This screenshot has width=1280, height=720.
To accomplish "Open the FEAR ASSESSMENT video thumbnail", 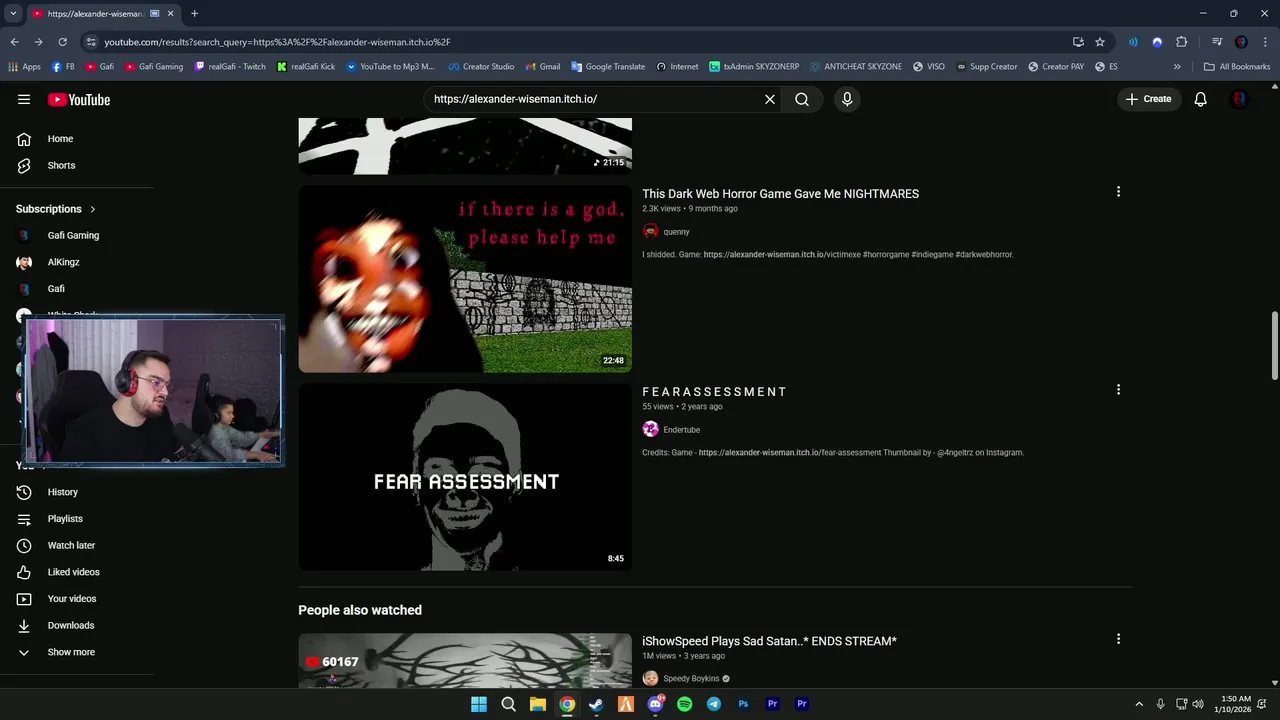I will tap(465, 477).
